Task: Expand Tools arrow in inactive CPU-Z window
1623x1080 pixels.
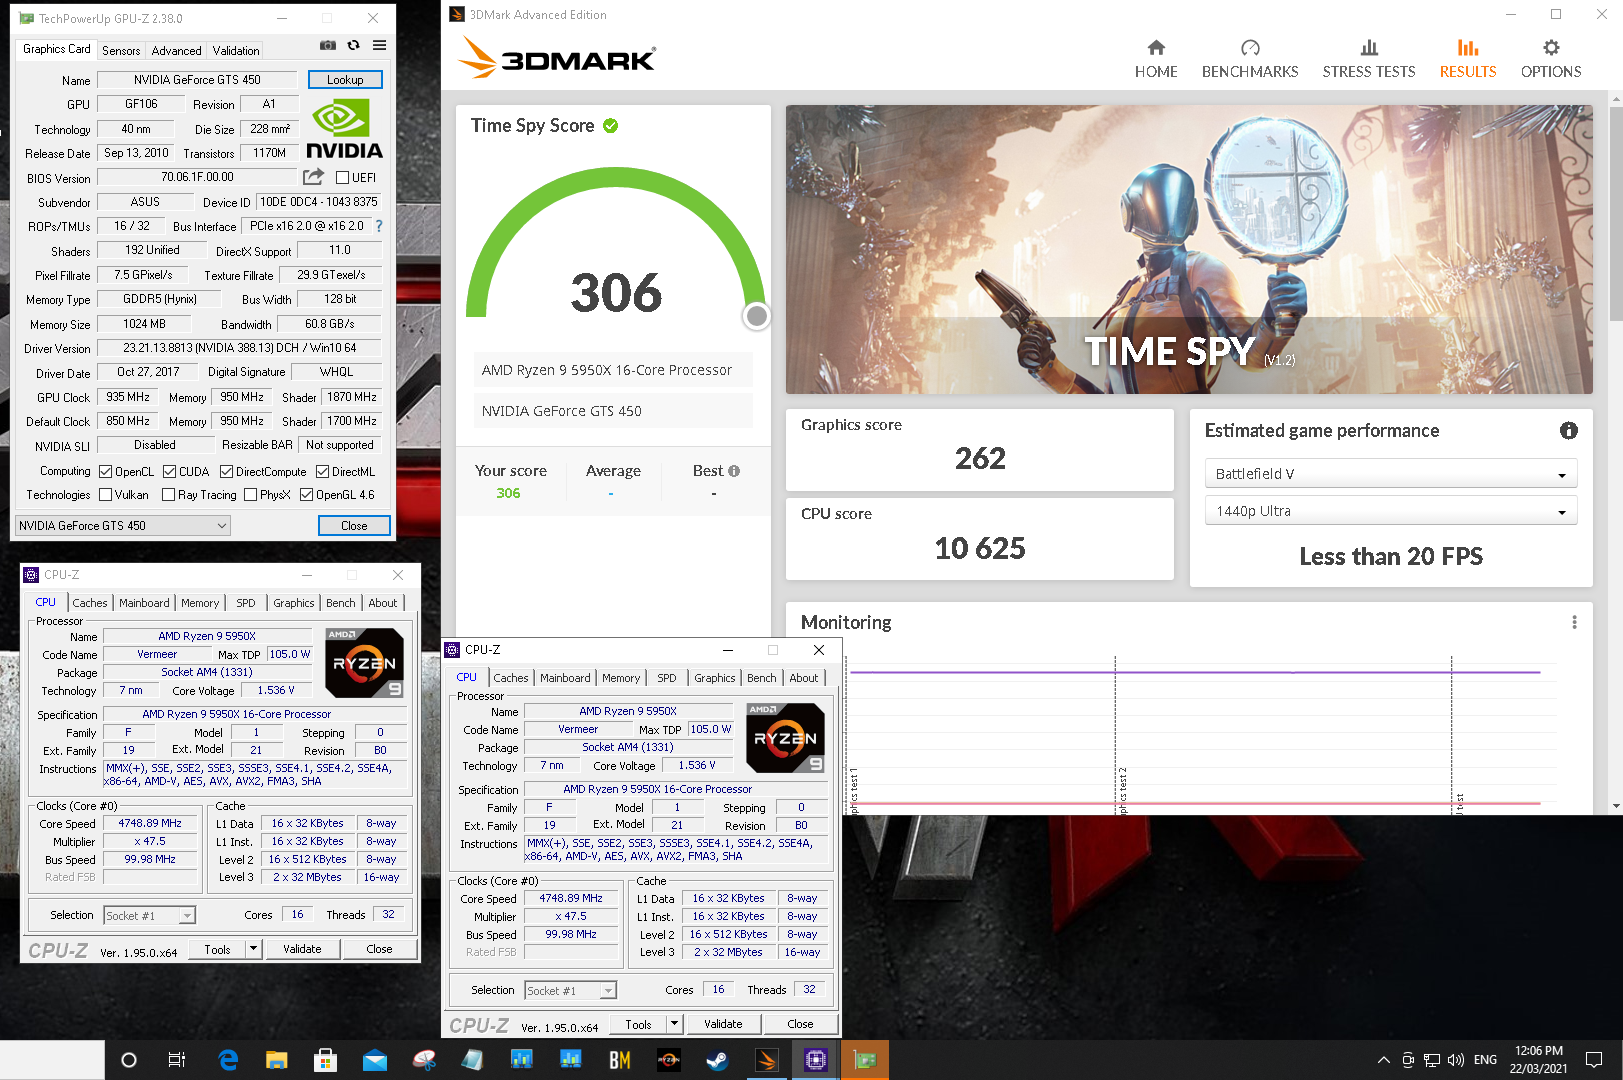Action: tap(253, 949)
